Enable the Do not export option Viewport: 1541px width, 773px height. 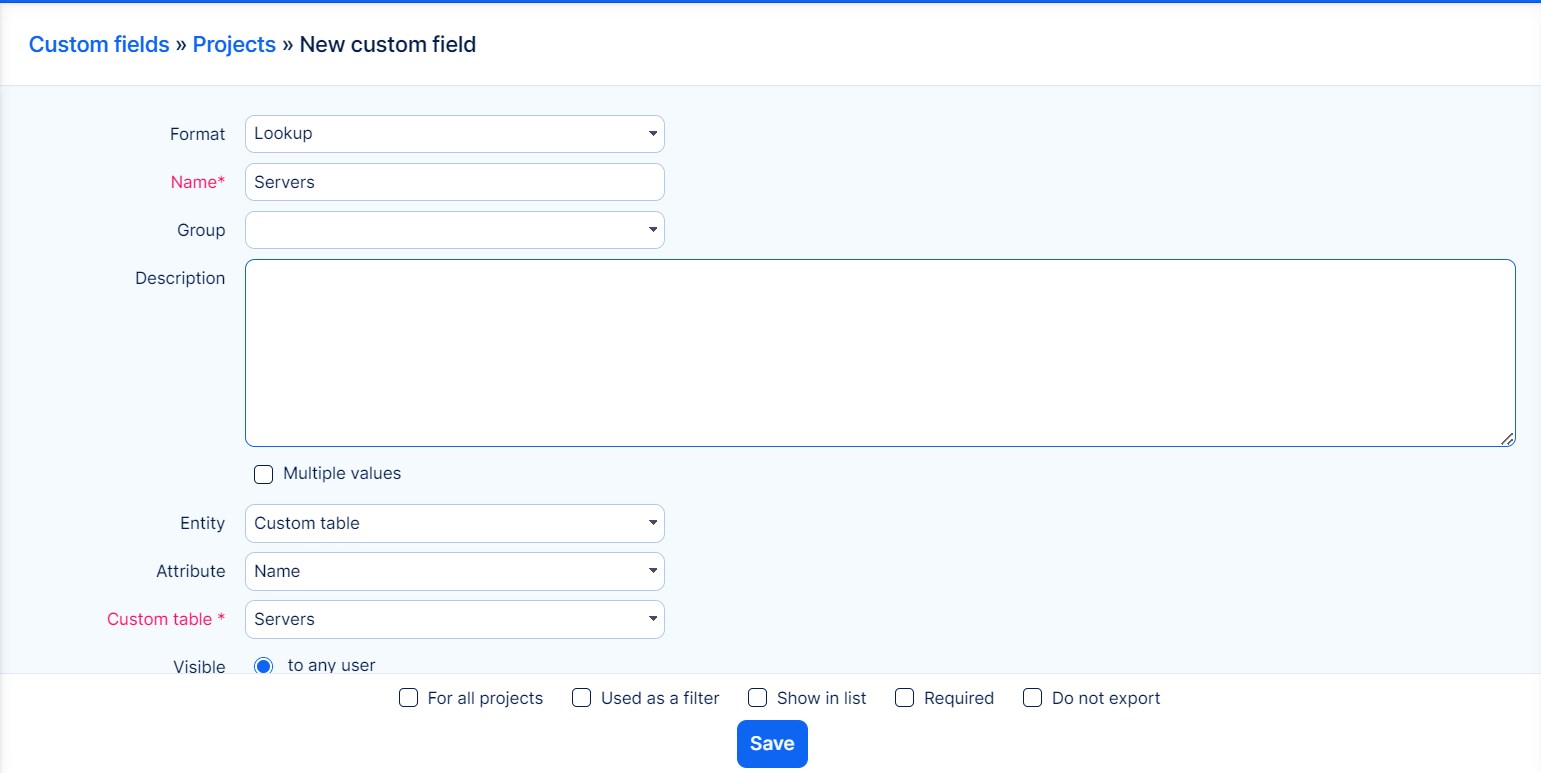click(x=1031, y=697)
